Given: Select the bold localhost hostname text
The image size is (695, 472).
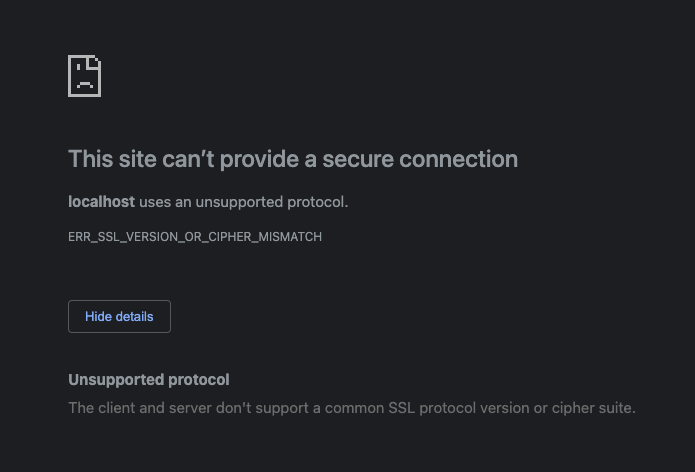Looking at the screenshot, I should click(102, 202).
